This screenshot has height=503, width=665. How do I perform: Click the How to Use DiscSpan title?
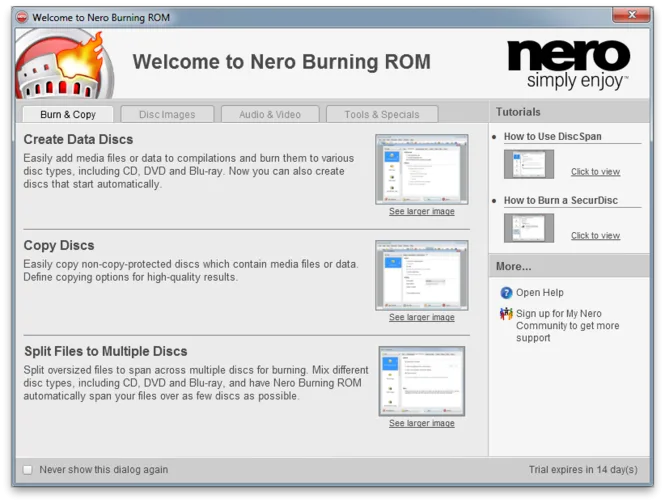[553, 137]
